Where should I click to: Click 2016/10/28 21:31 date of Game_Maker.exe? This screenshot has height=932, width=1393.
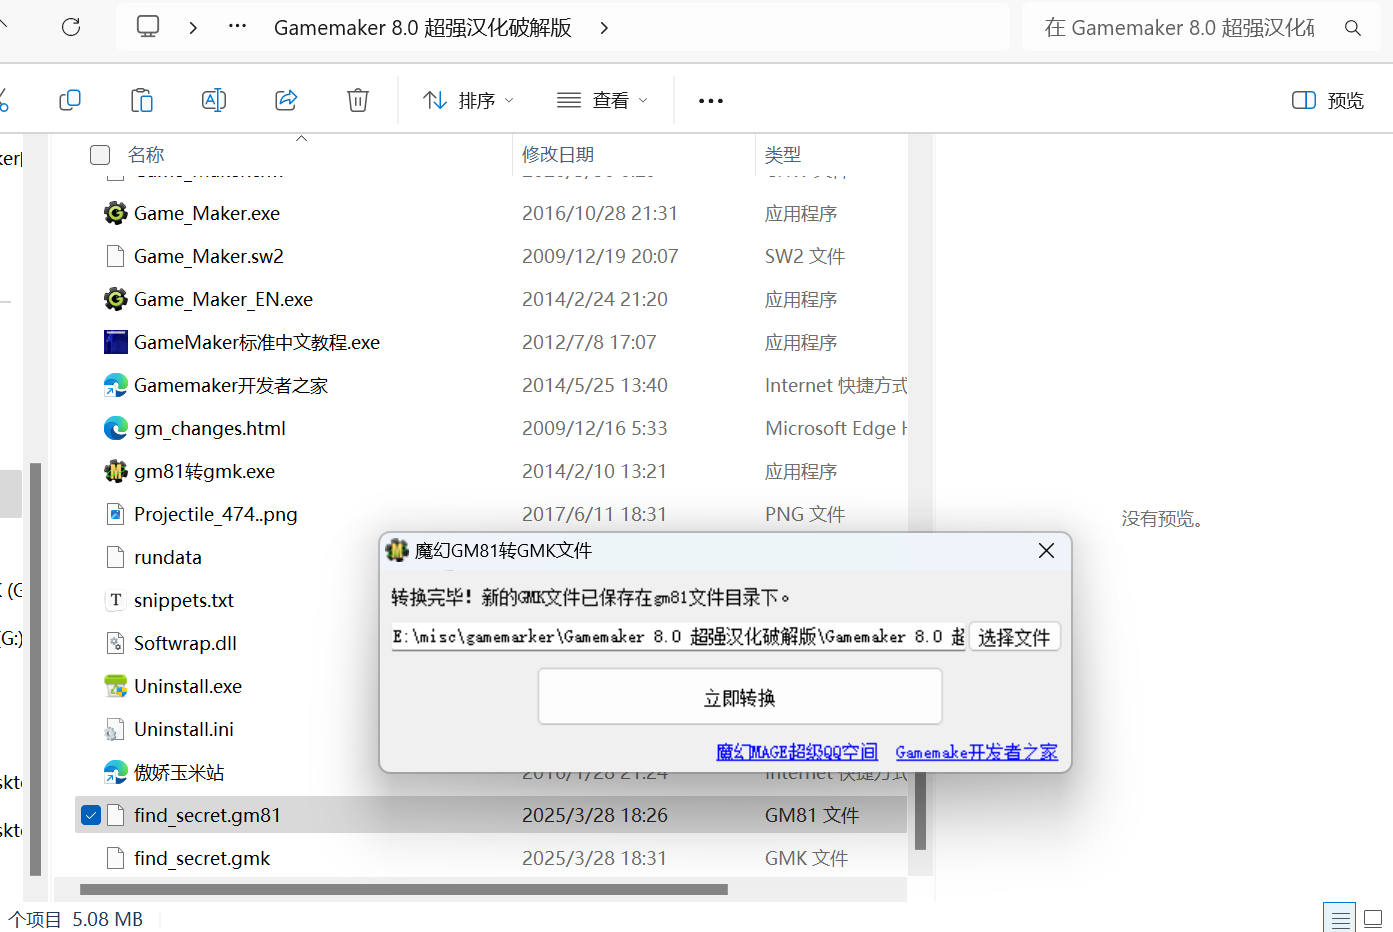tap(600, 213)
